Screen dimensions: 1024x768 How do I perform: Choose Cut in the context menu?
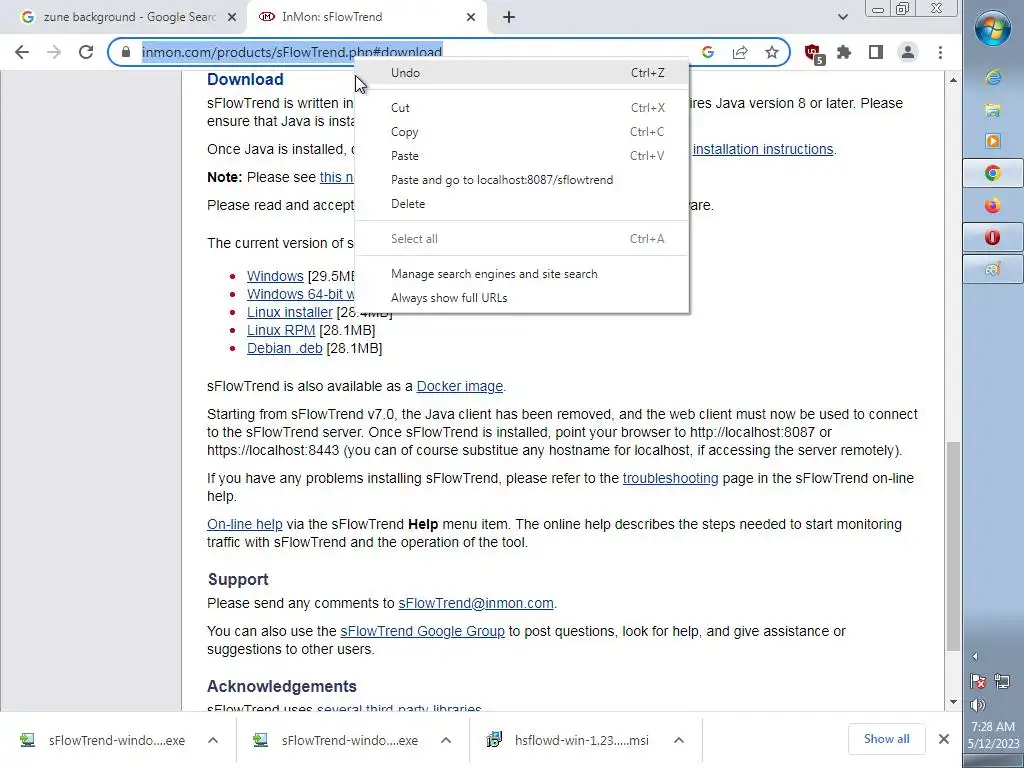[522, 108]
